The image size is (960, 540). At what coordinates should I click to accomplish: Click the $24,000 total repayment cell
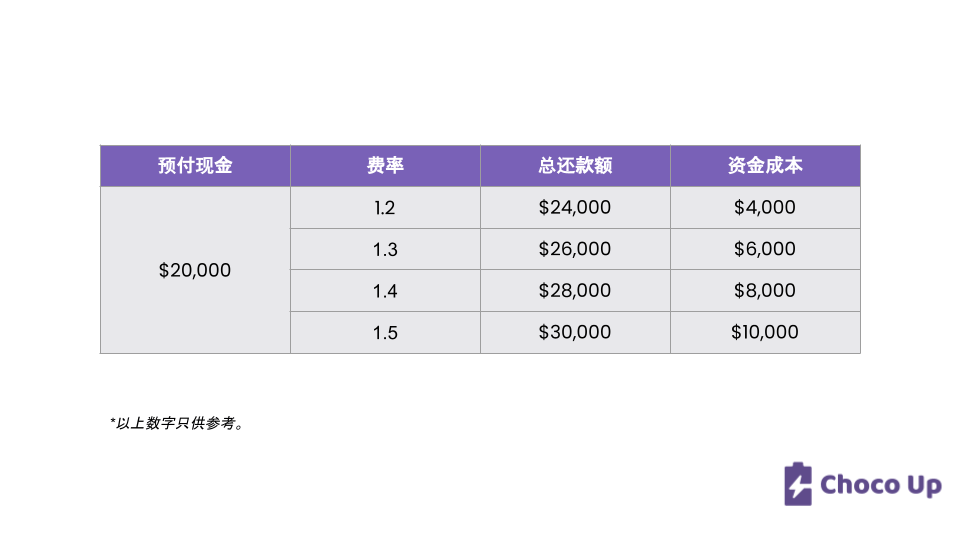tap(575, 208)
